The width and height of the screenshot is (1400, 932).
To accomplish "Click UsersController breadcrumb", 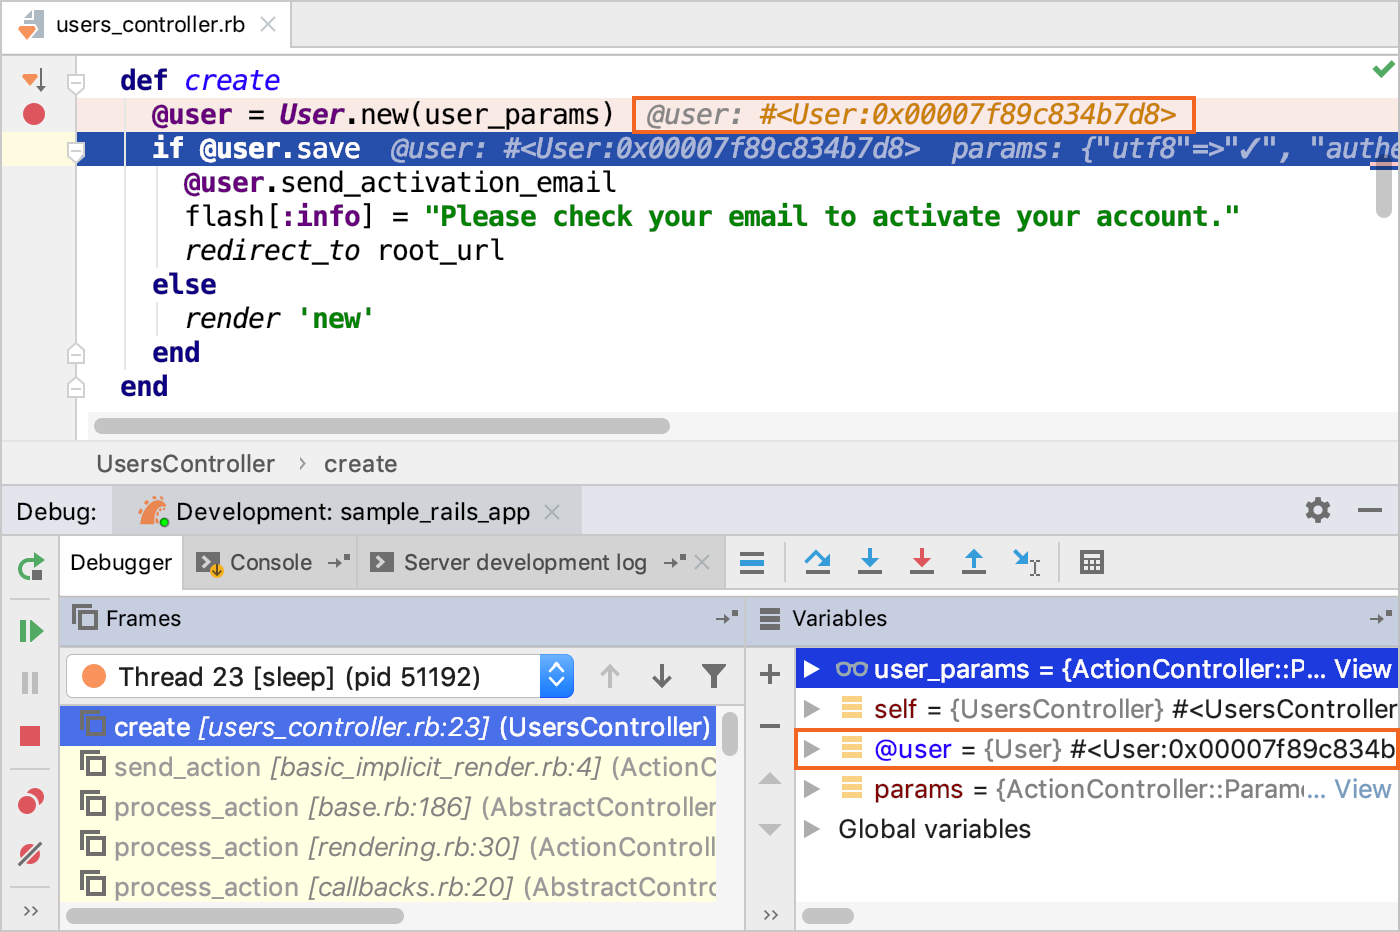I will [185, 464].
